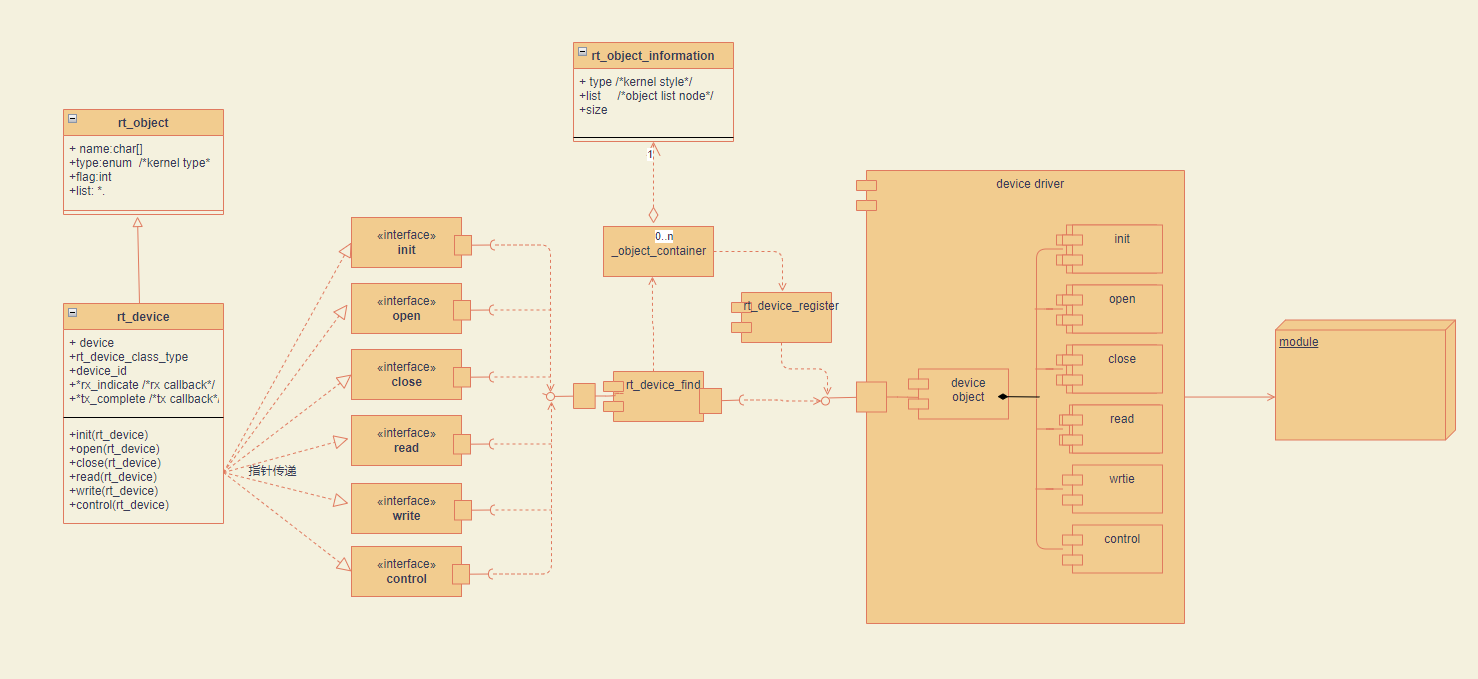Collapse the rt_object_information class
The height and width of the screenshot is (679, 1478).
click(x=581, y=55)
